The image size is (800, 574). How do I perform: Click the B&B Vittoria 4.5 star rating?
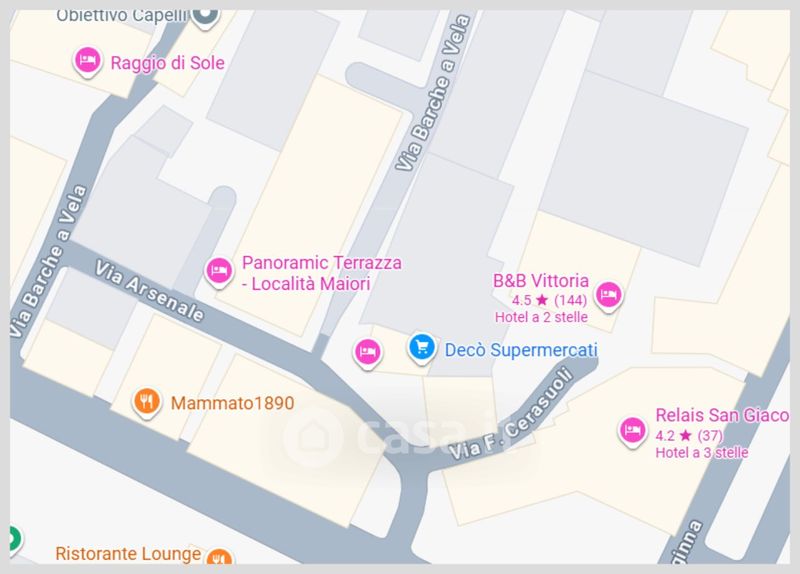[x=549, y=300]
